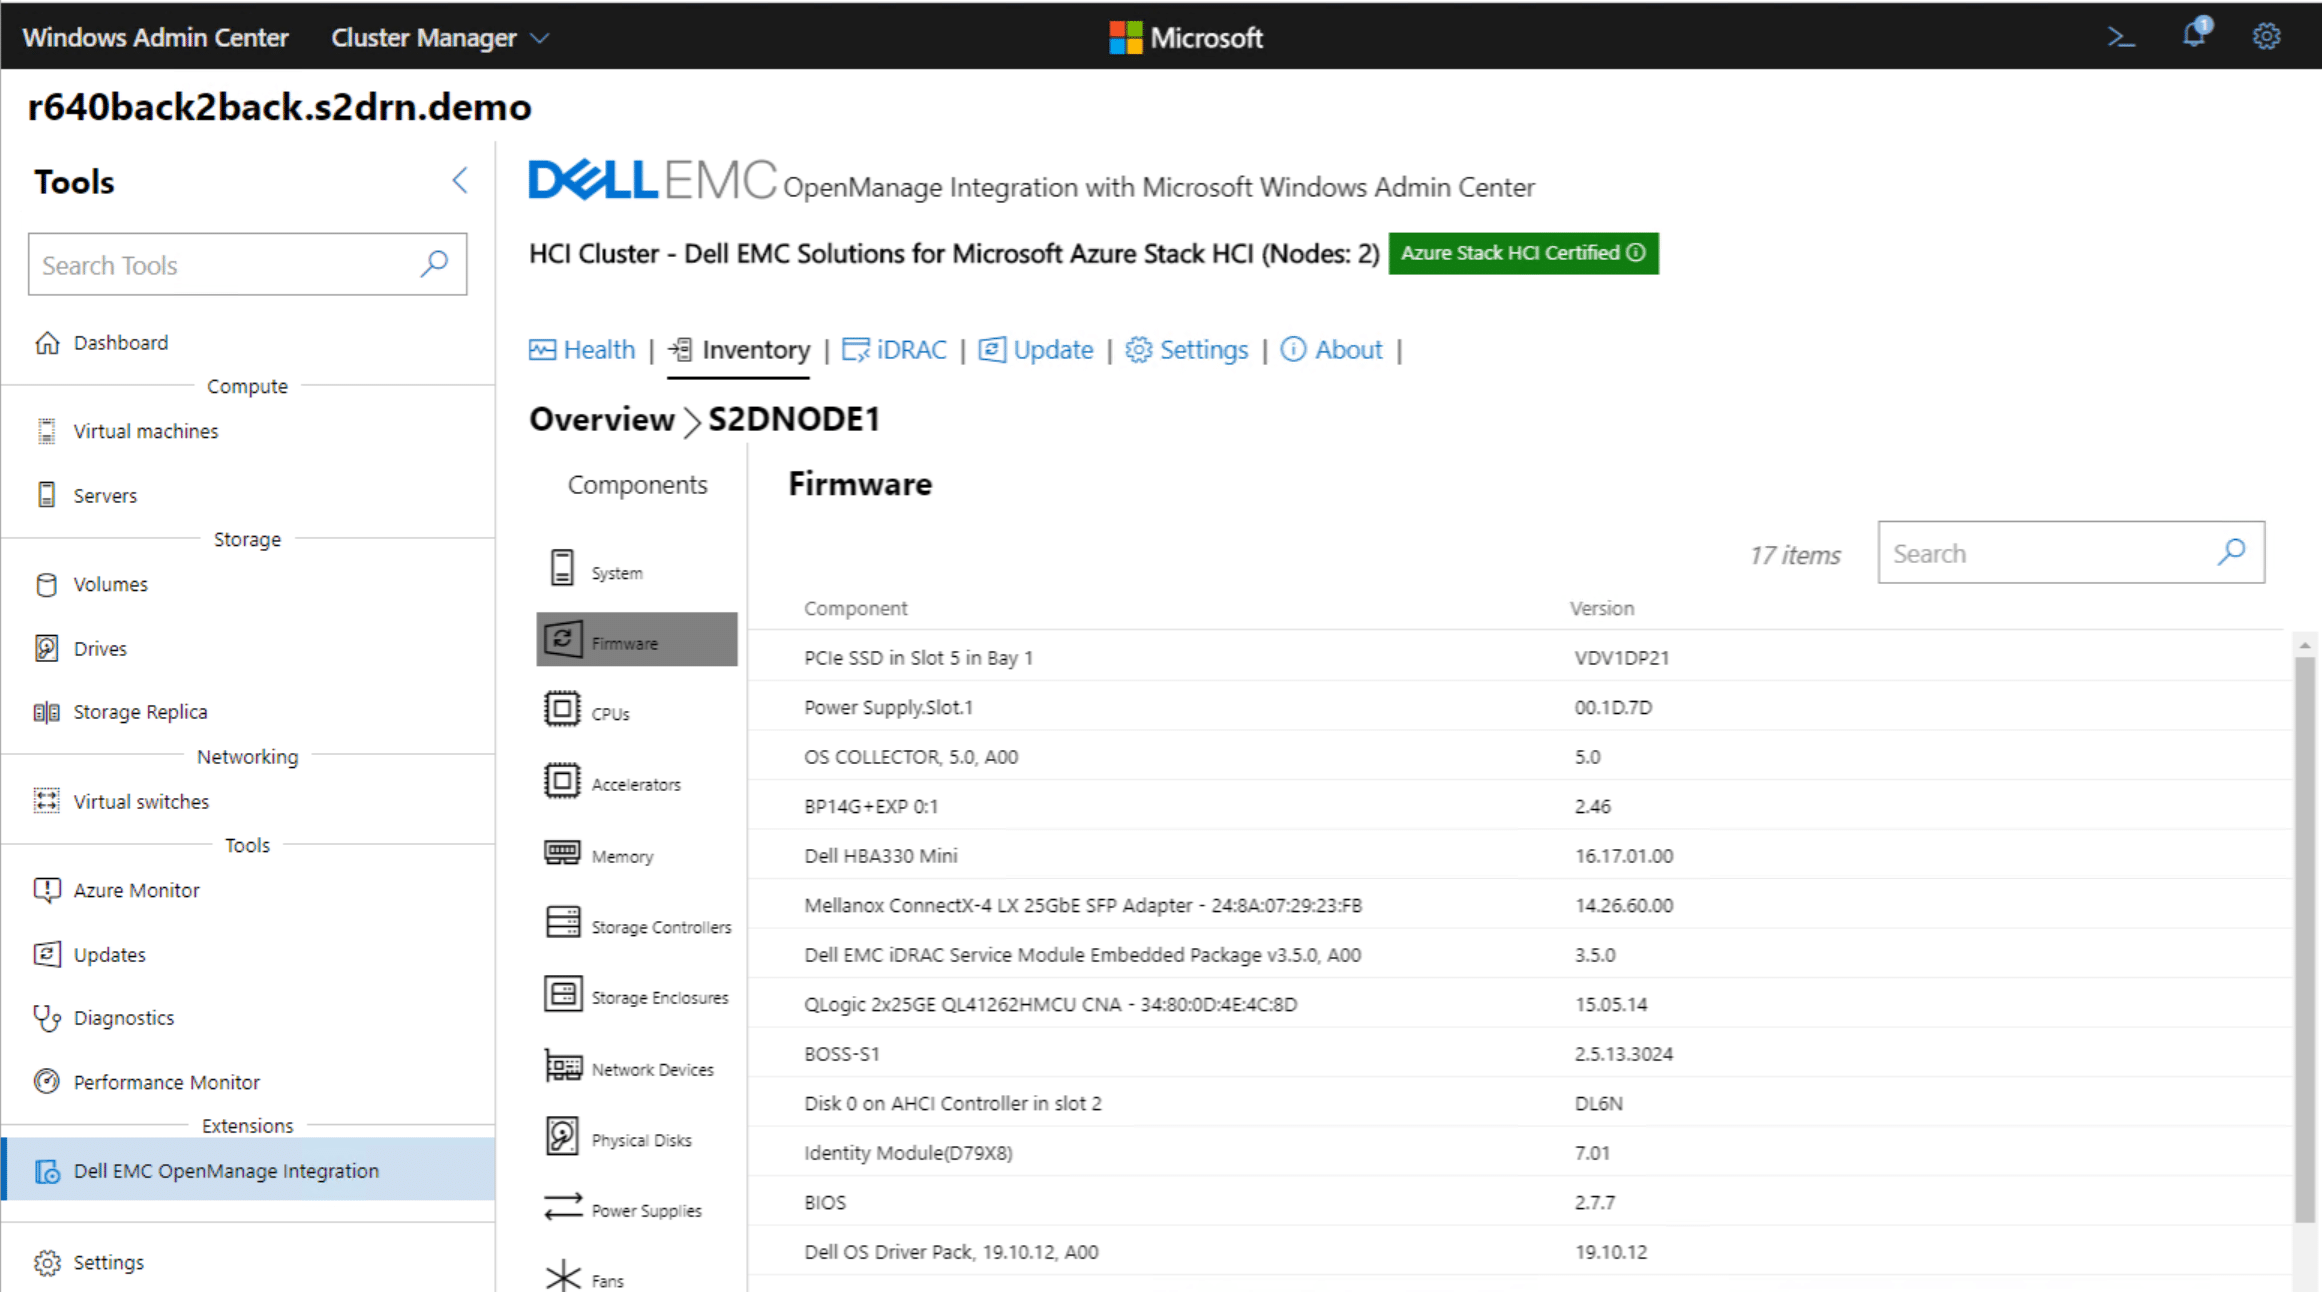Select the Storage Enclosures component
This screenshot has height=1292, width=2322.
click(x=637, y=996)
